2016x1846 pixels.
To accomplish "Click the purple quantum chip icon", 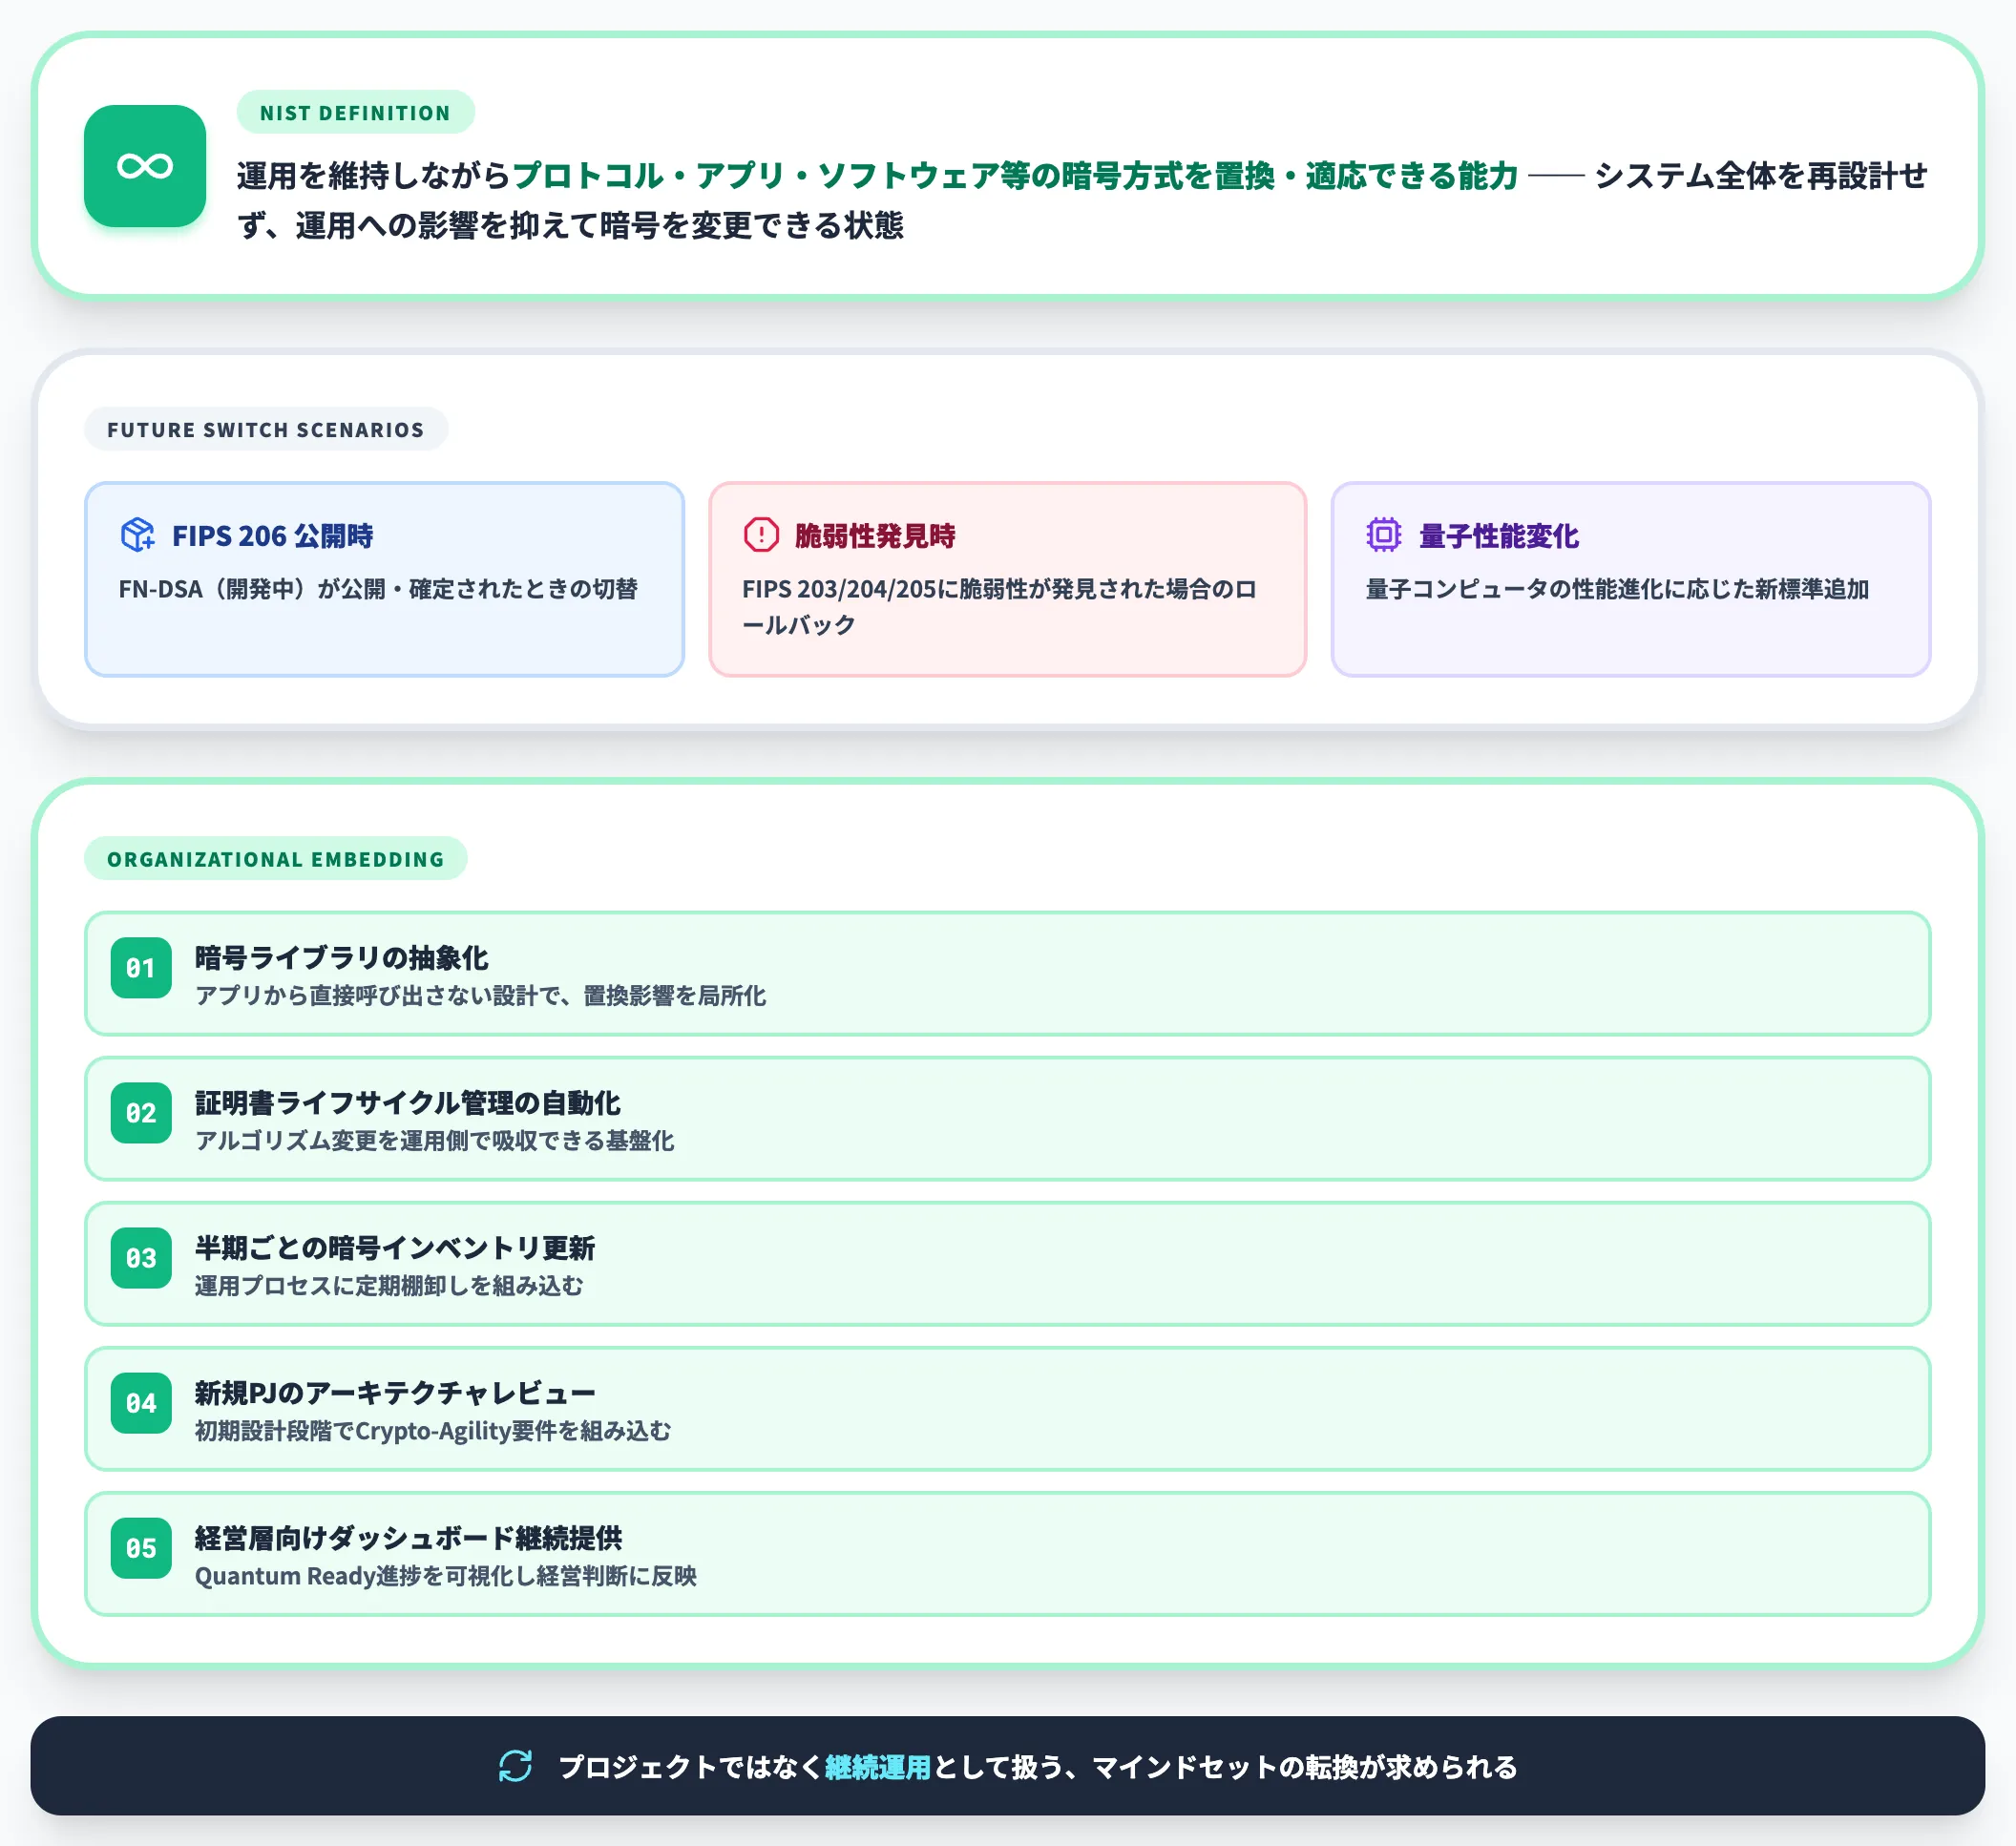I will (x=1384, y=535).
